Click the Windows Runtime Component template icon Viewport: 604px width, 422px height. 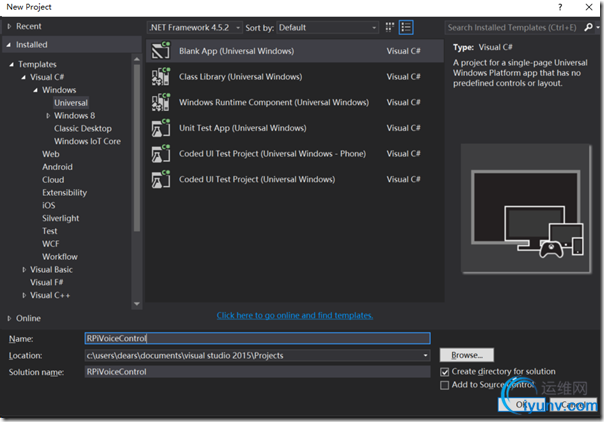(x=161, y=102)
